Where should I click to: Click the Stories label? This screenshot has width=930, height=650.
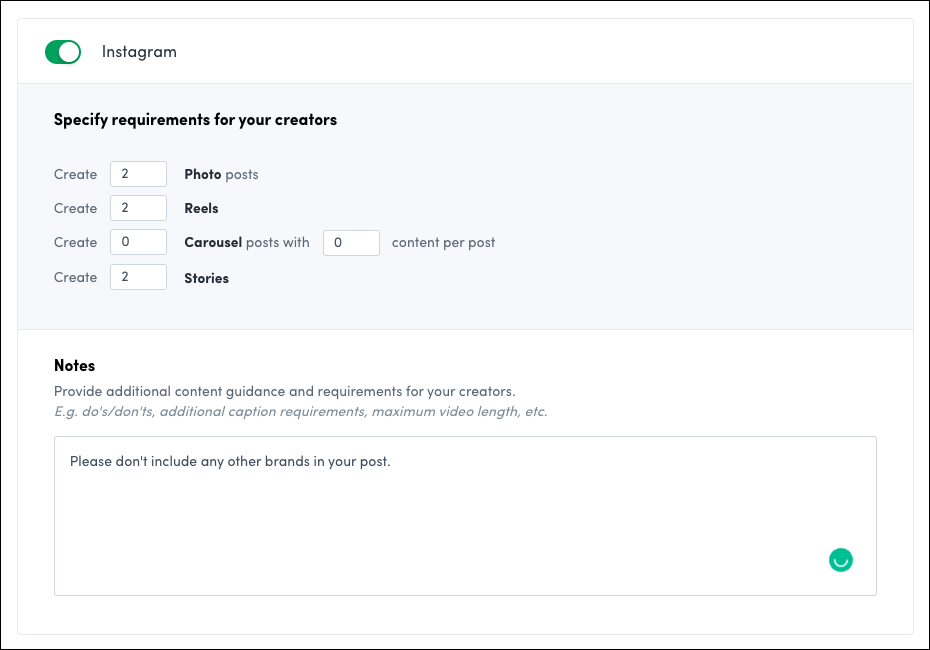pos(206,278)
